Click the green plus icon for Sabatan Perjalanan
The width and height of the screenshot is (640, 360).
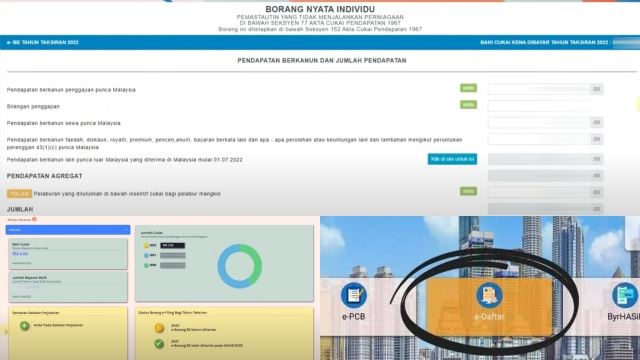point(24,326)
